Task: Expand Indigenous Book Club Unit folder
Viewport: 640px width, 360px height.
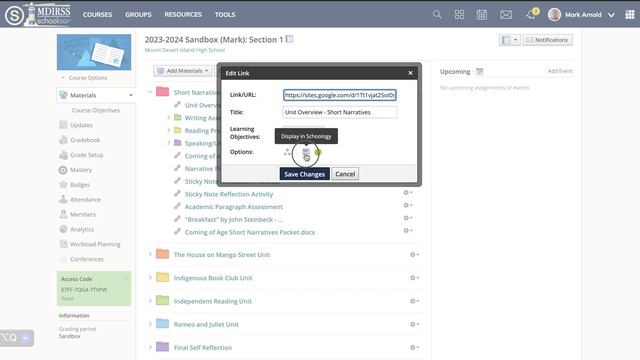Action: [150, 278]
